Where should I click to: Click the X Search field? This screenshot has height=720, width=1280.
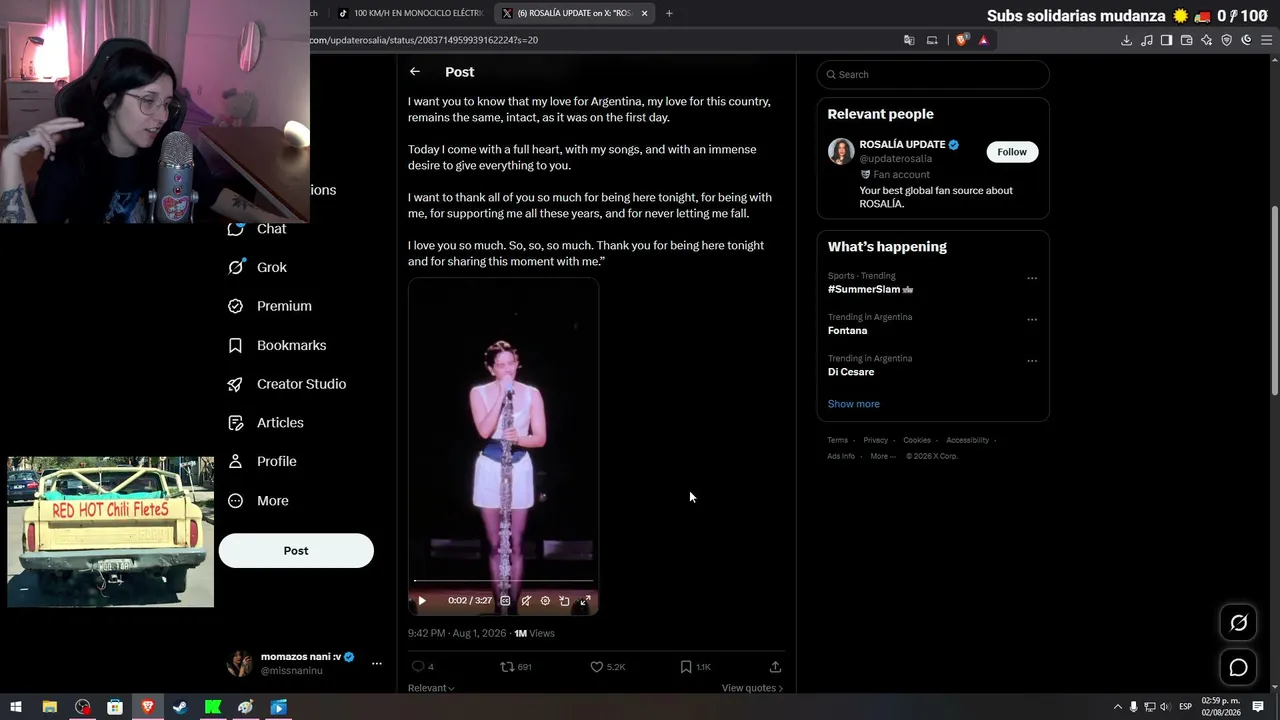pyautogui.click(x=933, y=74)
